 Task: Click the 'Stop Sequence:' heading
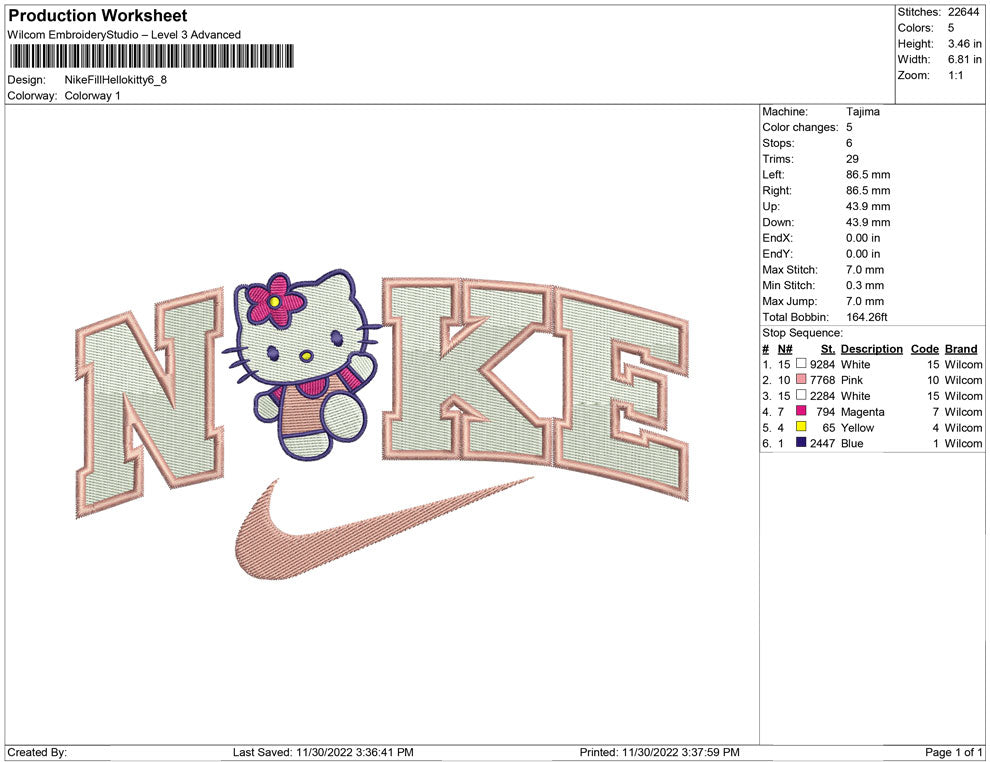coord(802,333)
